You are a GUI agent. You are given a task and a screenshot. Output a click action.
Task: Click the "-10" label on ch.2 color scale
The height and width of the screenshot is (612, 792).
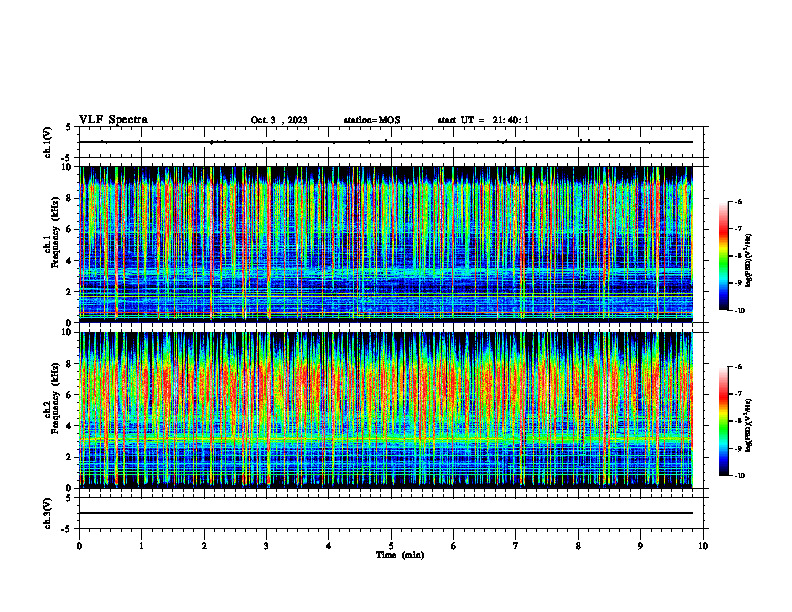tap(739, 476)
